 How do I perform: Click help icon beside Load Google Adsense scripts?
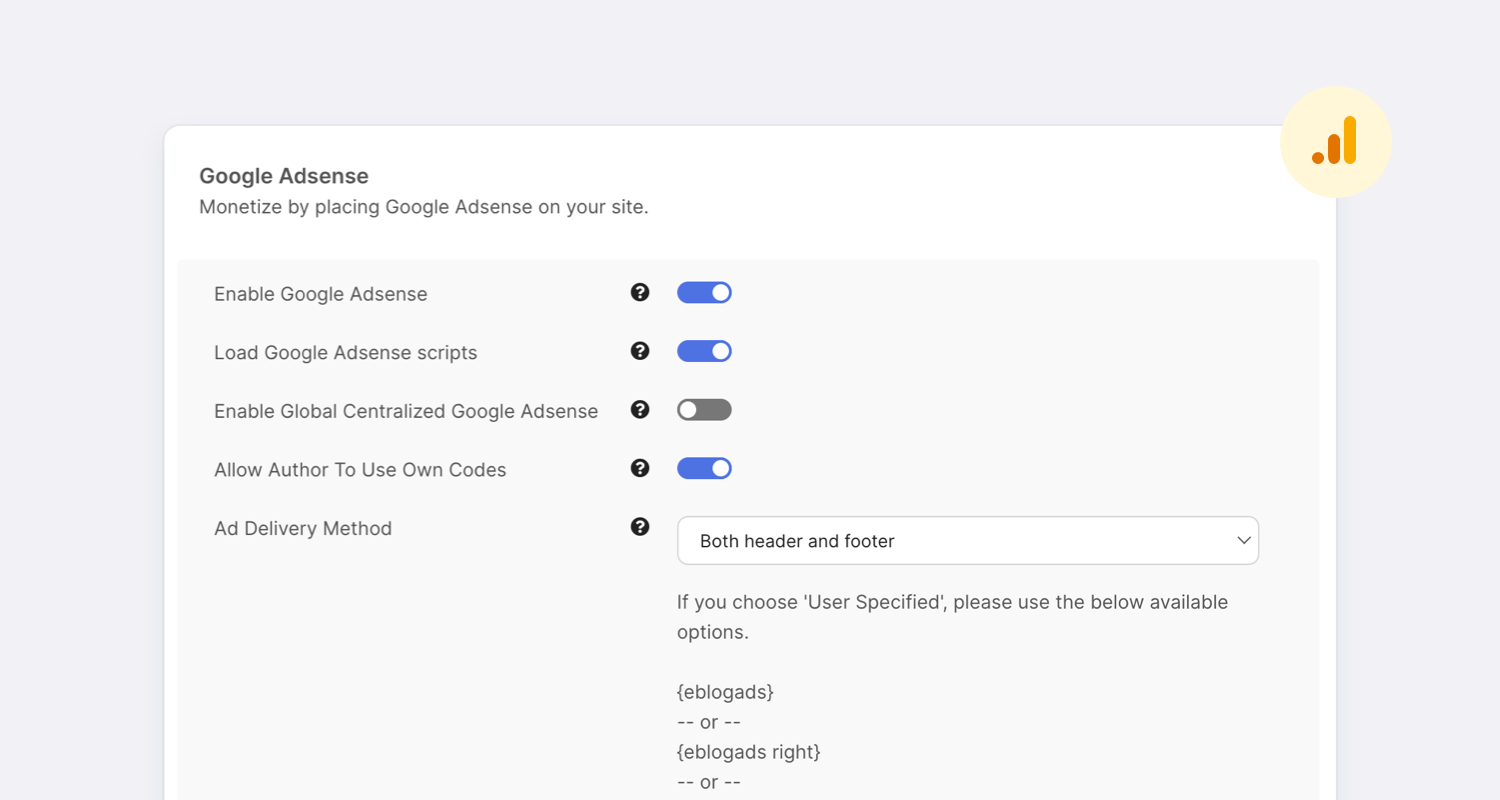pyautogui.click(x=640, y=351)
